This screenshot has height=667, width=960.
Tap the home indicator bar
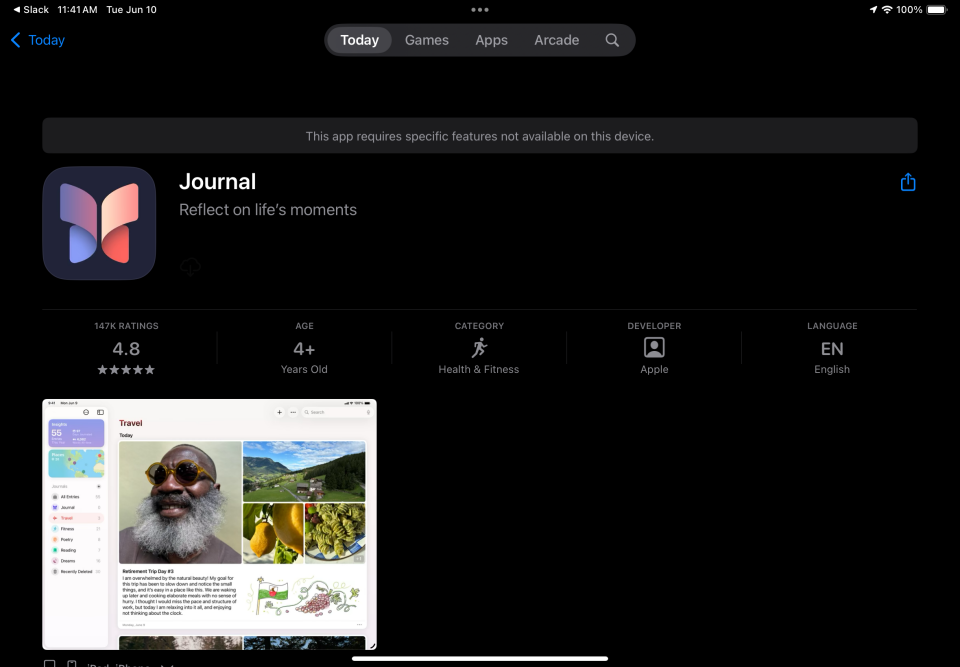(x=480, y=658)
